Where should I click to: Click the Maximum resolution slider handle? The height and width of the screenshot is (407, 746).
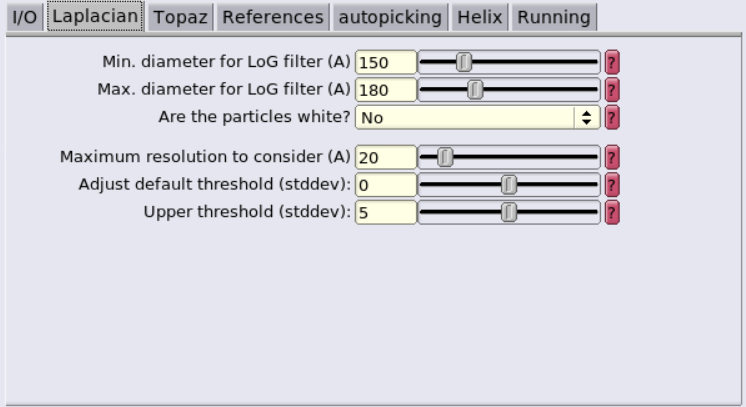445,158
